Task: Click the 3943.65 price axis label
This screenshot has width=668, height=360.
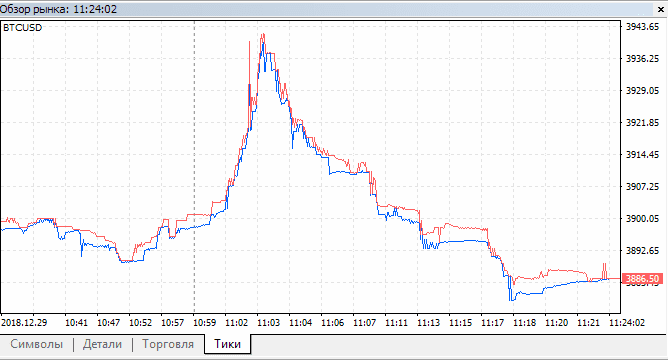Action: [642, 27]
